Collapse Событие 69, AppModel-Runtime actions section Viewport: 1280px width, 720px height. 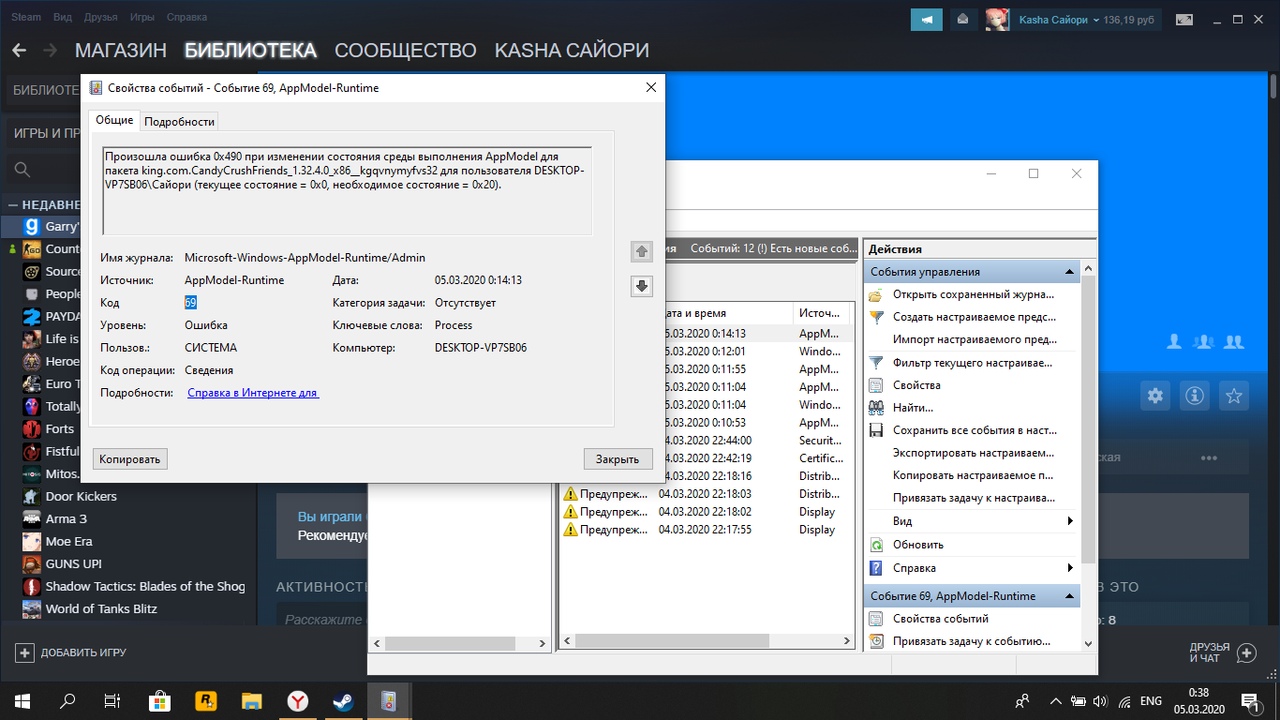tap(1071, 596)
